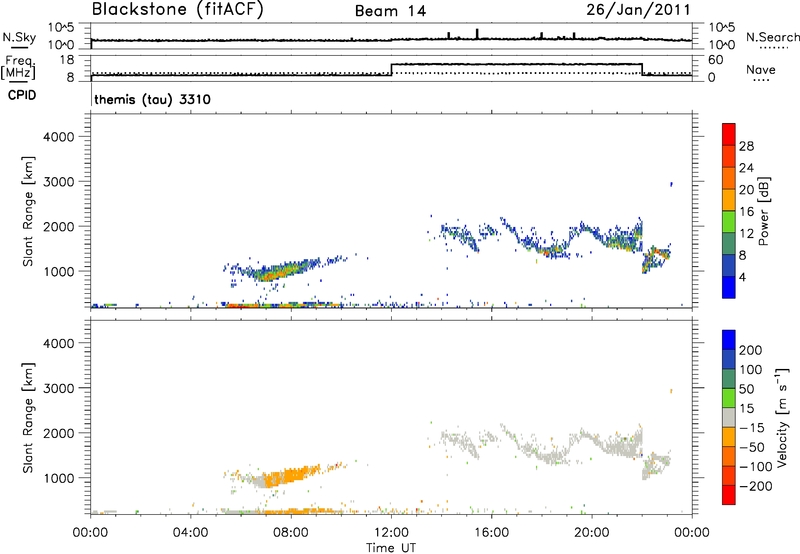800x554 pixels.
Task: Click the Blackstone (fitACF) title
Action: (178, 9)
